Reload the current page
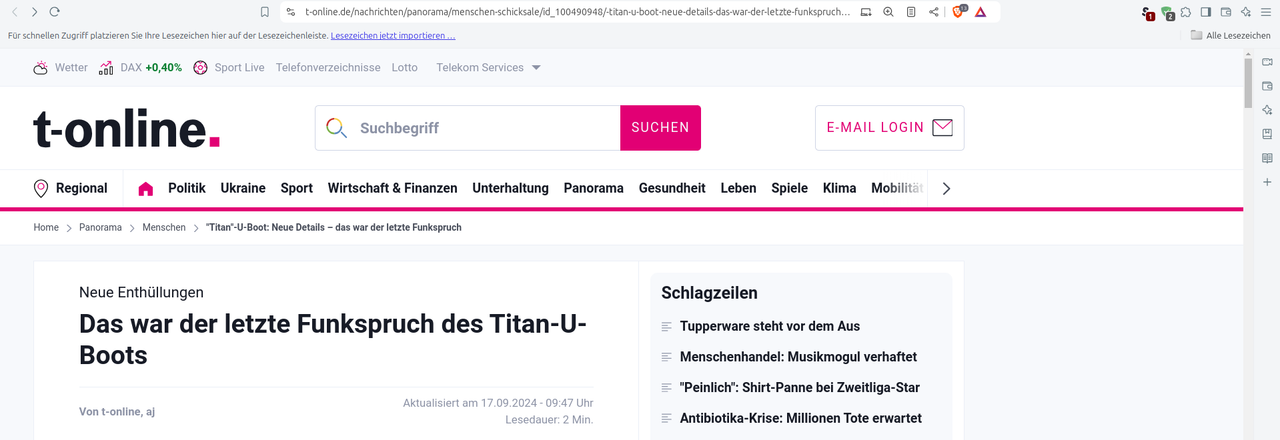This screenshot has height=440, width=1280. 54,12
